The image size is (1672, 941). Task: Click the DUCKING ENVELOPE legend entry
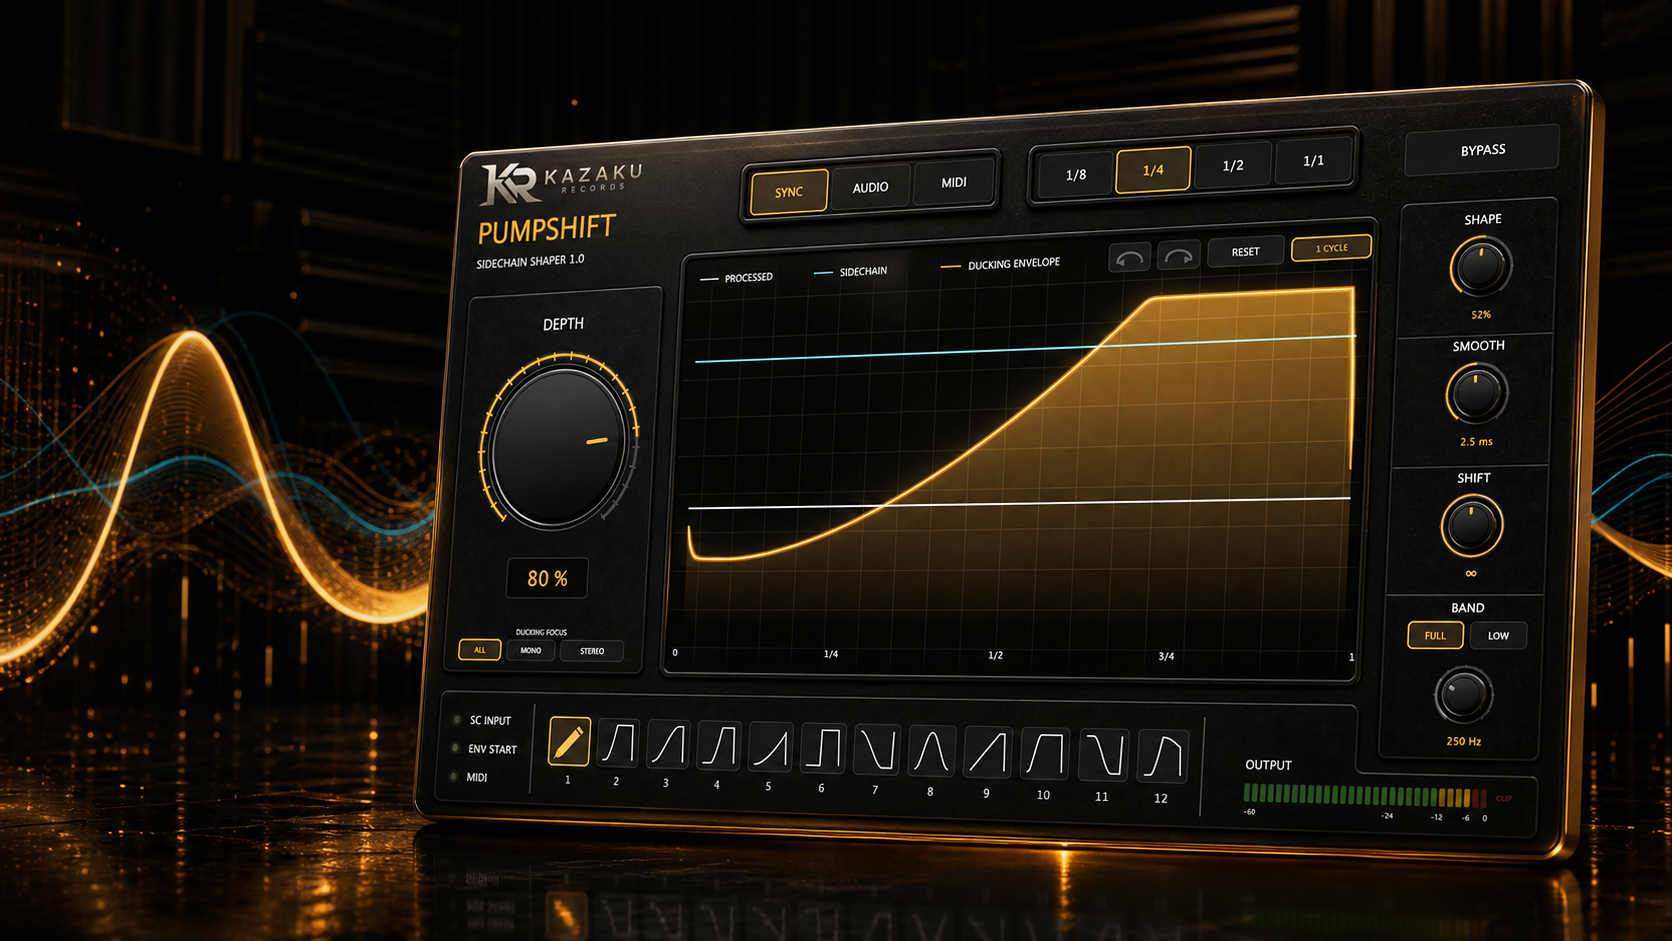coord(1001,264)
